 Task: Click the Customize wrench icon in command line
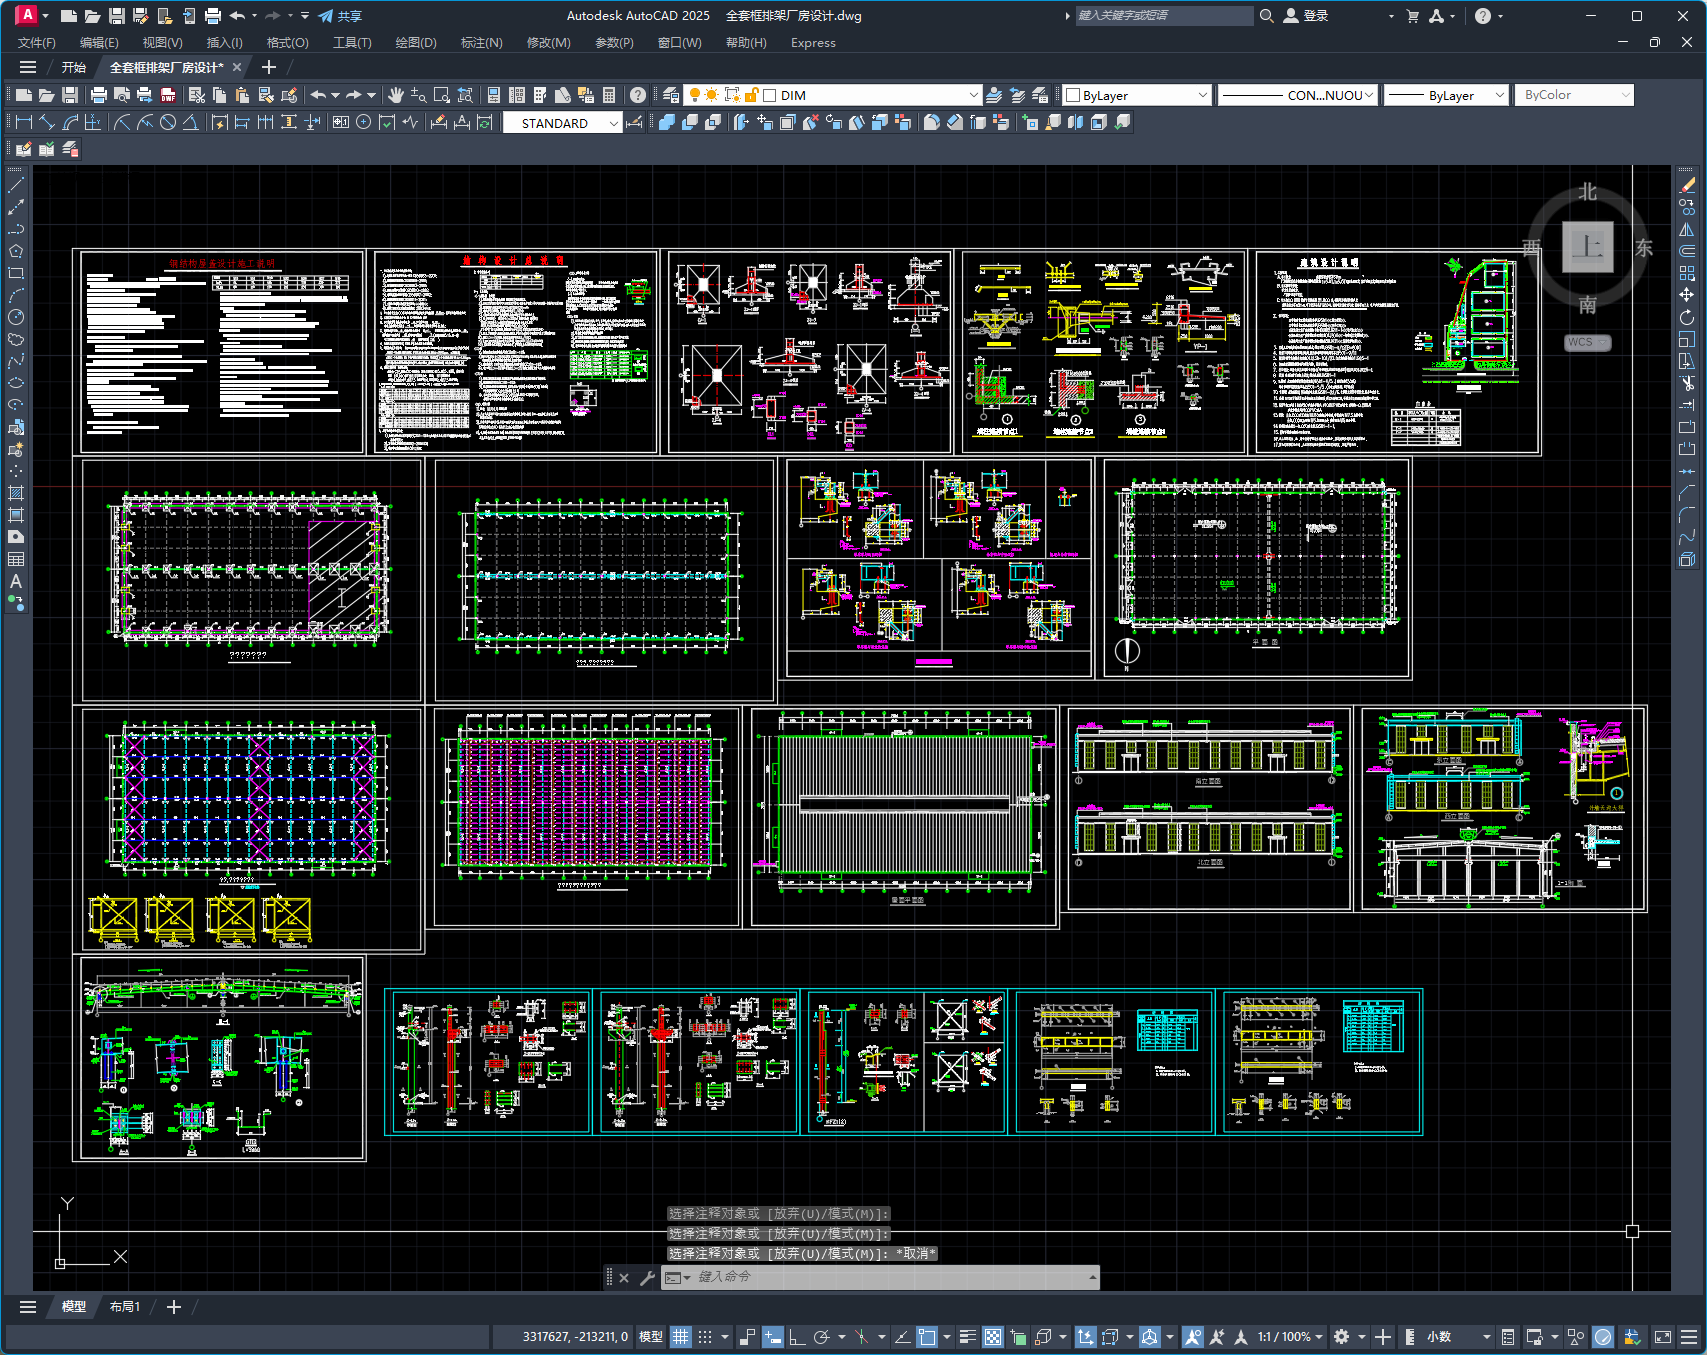click(647, 1277)
